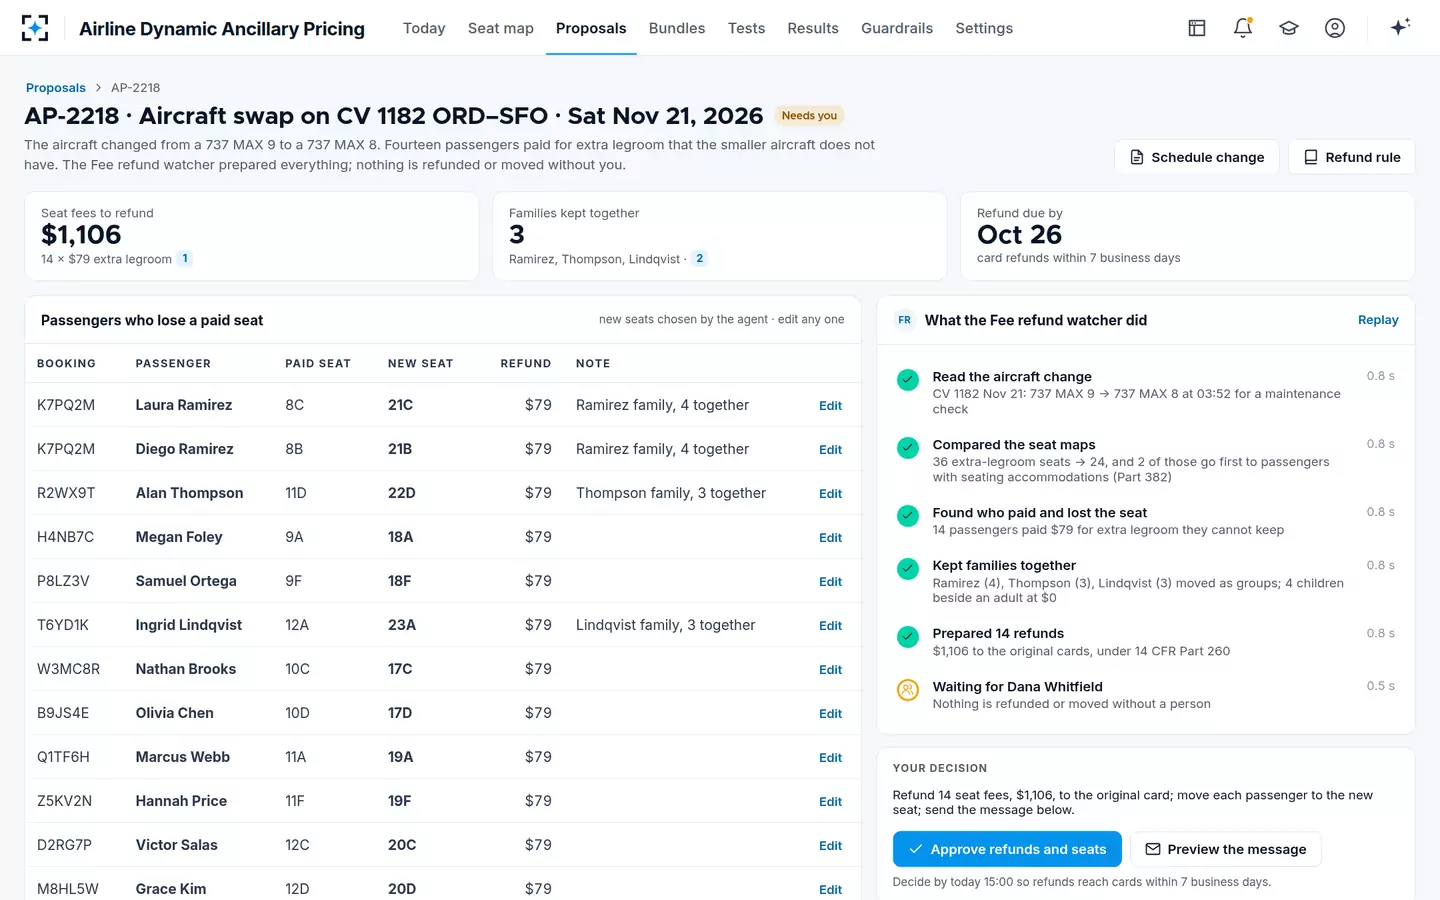Click the Passenger column header

(x=173, y=364)
